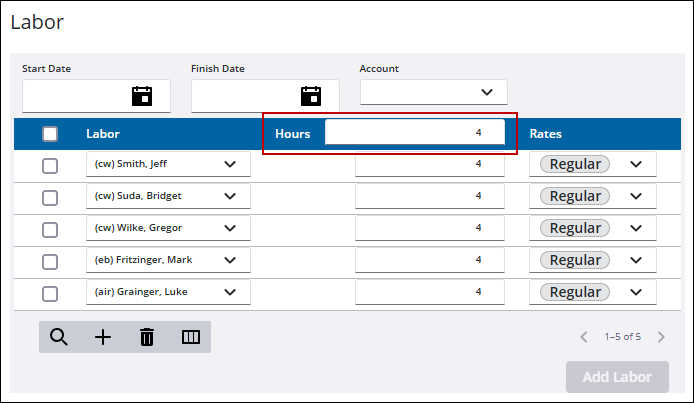Click the Rates column header

point(545,134)
